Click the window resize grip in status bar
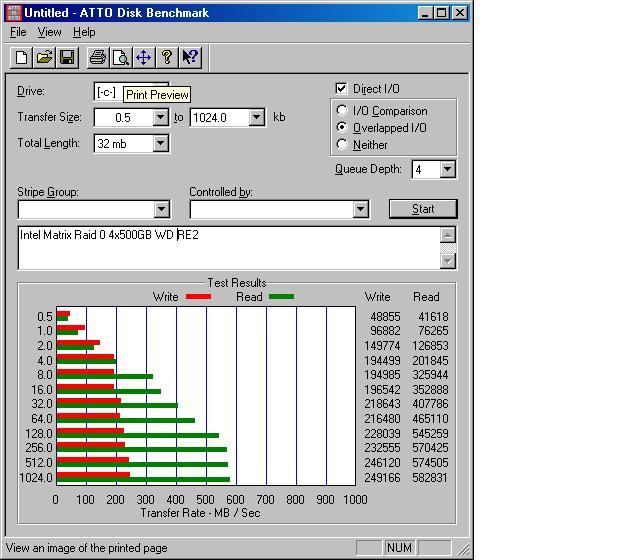Viewport: 640px width, 560px height. click(x=463, y=548)
